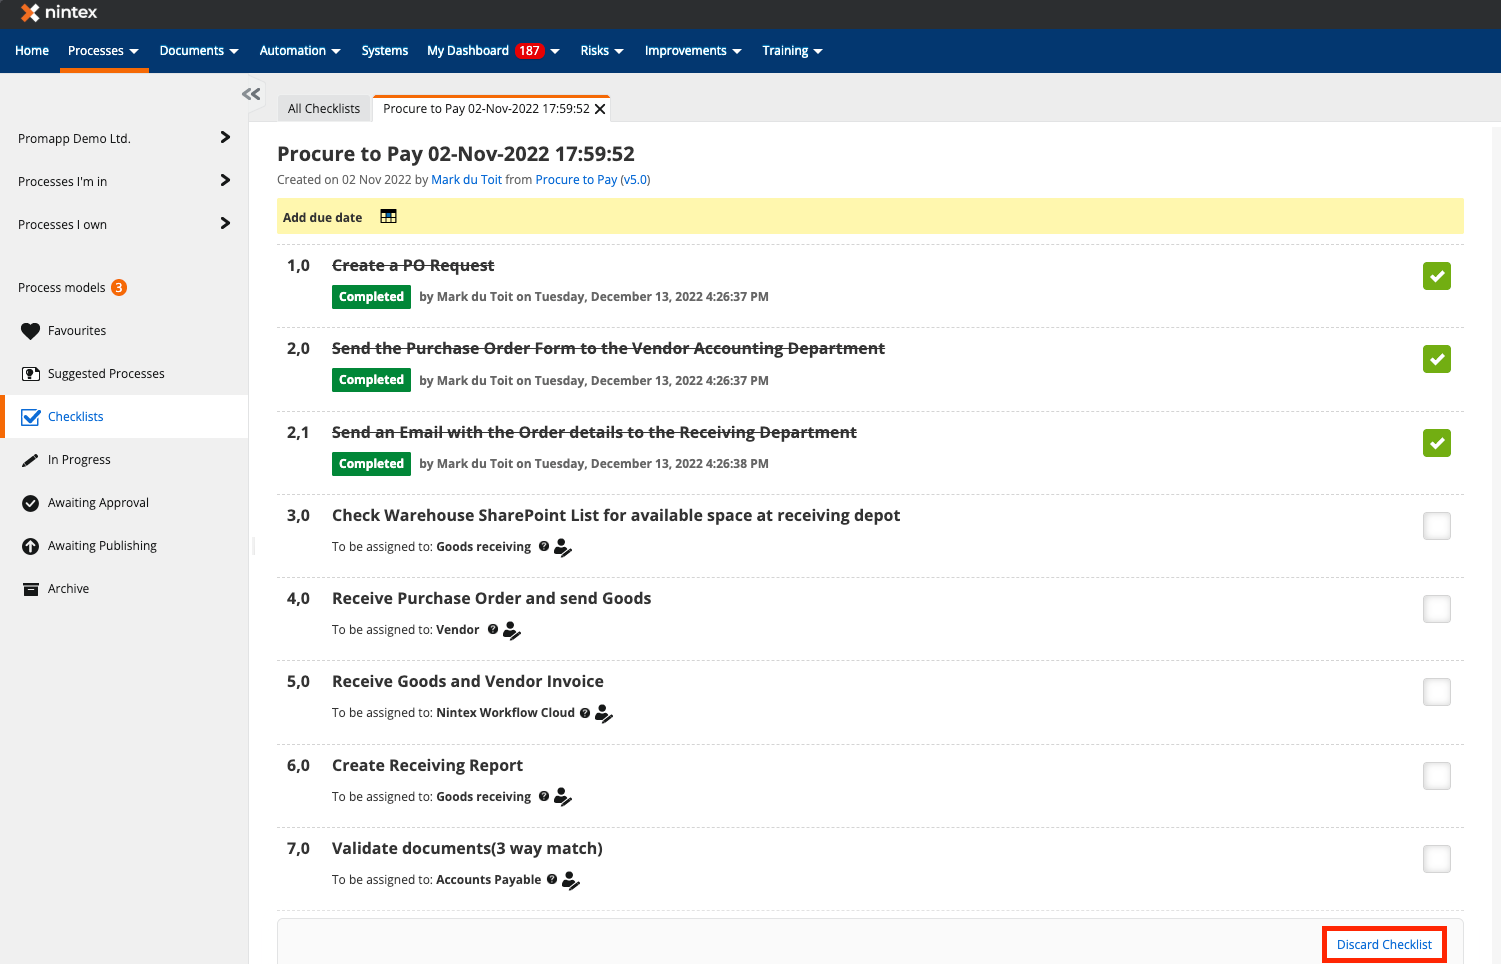Collapse the sidebar with double-chevron icon
Viewport: 1501px width, 964px height.
tap(251, 94)
